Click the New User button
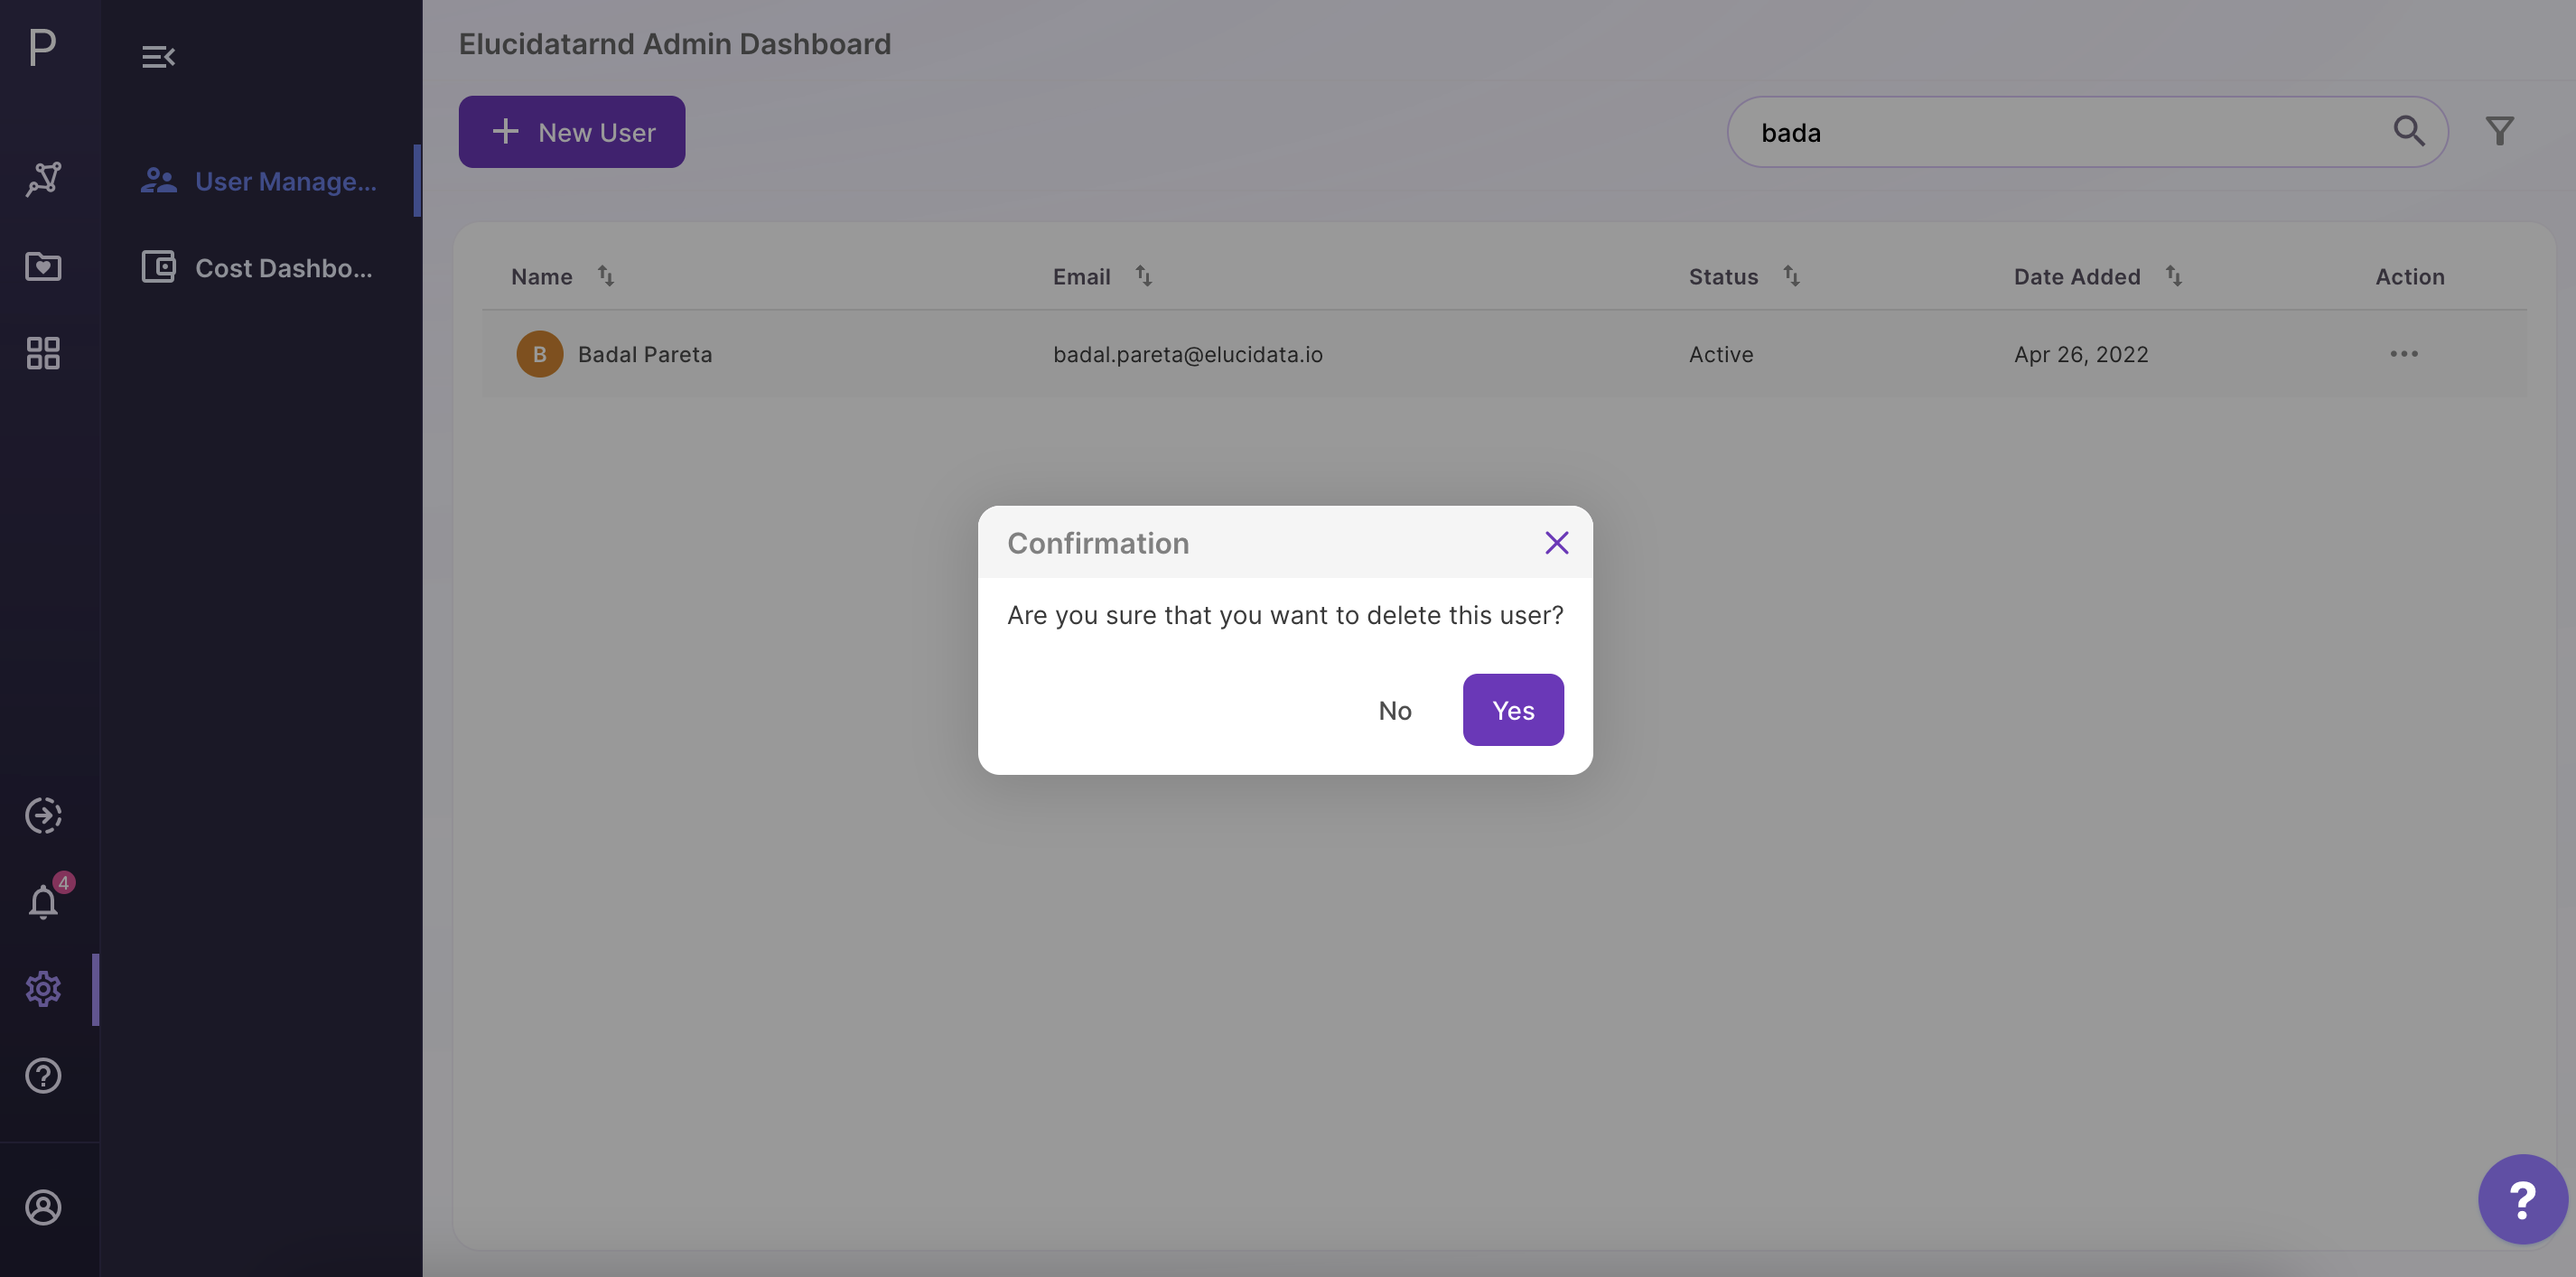This screenshot has width=2576, height=1277. point(572,132)
